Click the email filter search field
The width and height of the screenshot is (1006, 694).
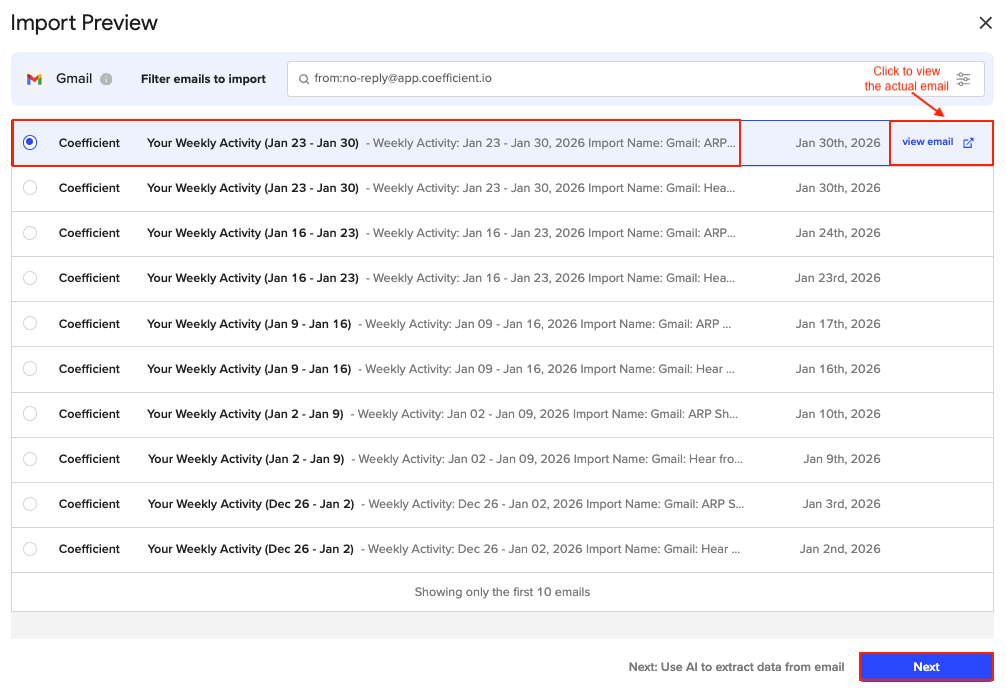(620, 79)
